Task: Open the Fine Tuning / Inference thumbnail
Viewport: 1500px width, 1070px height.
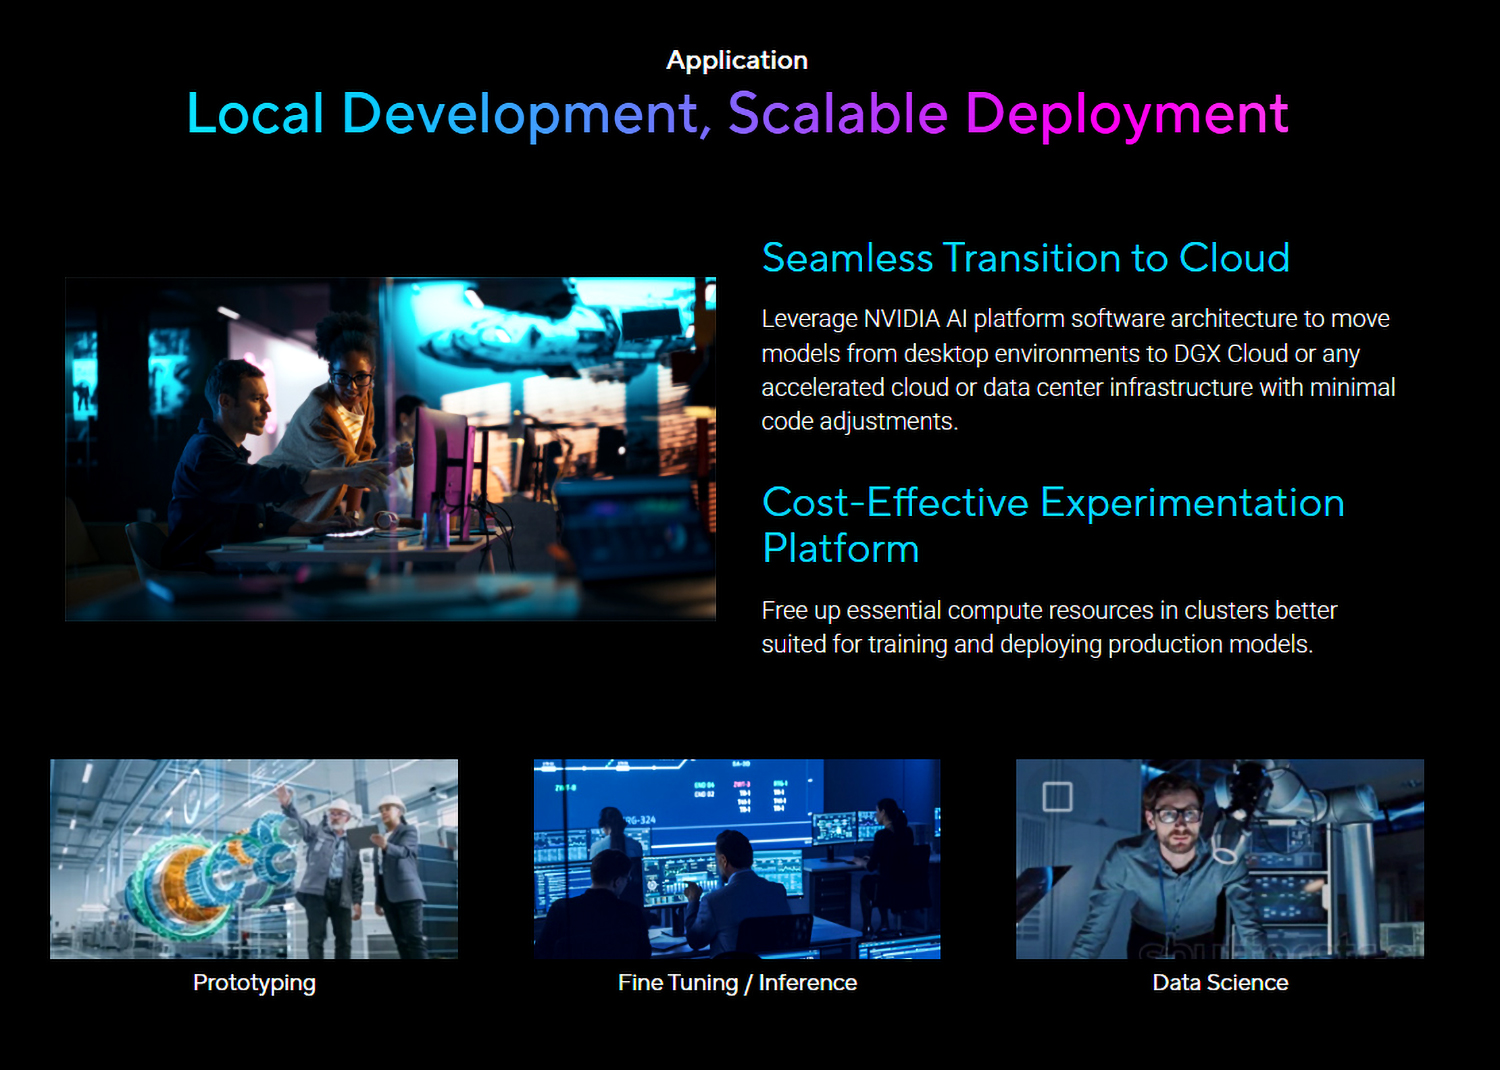Action: 737,858
